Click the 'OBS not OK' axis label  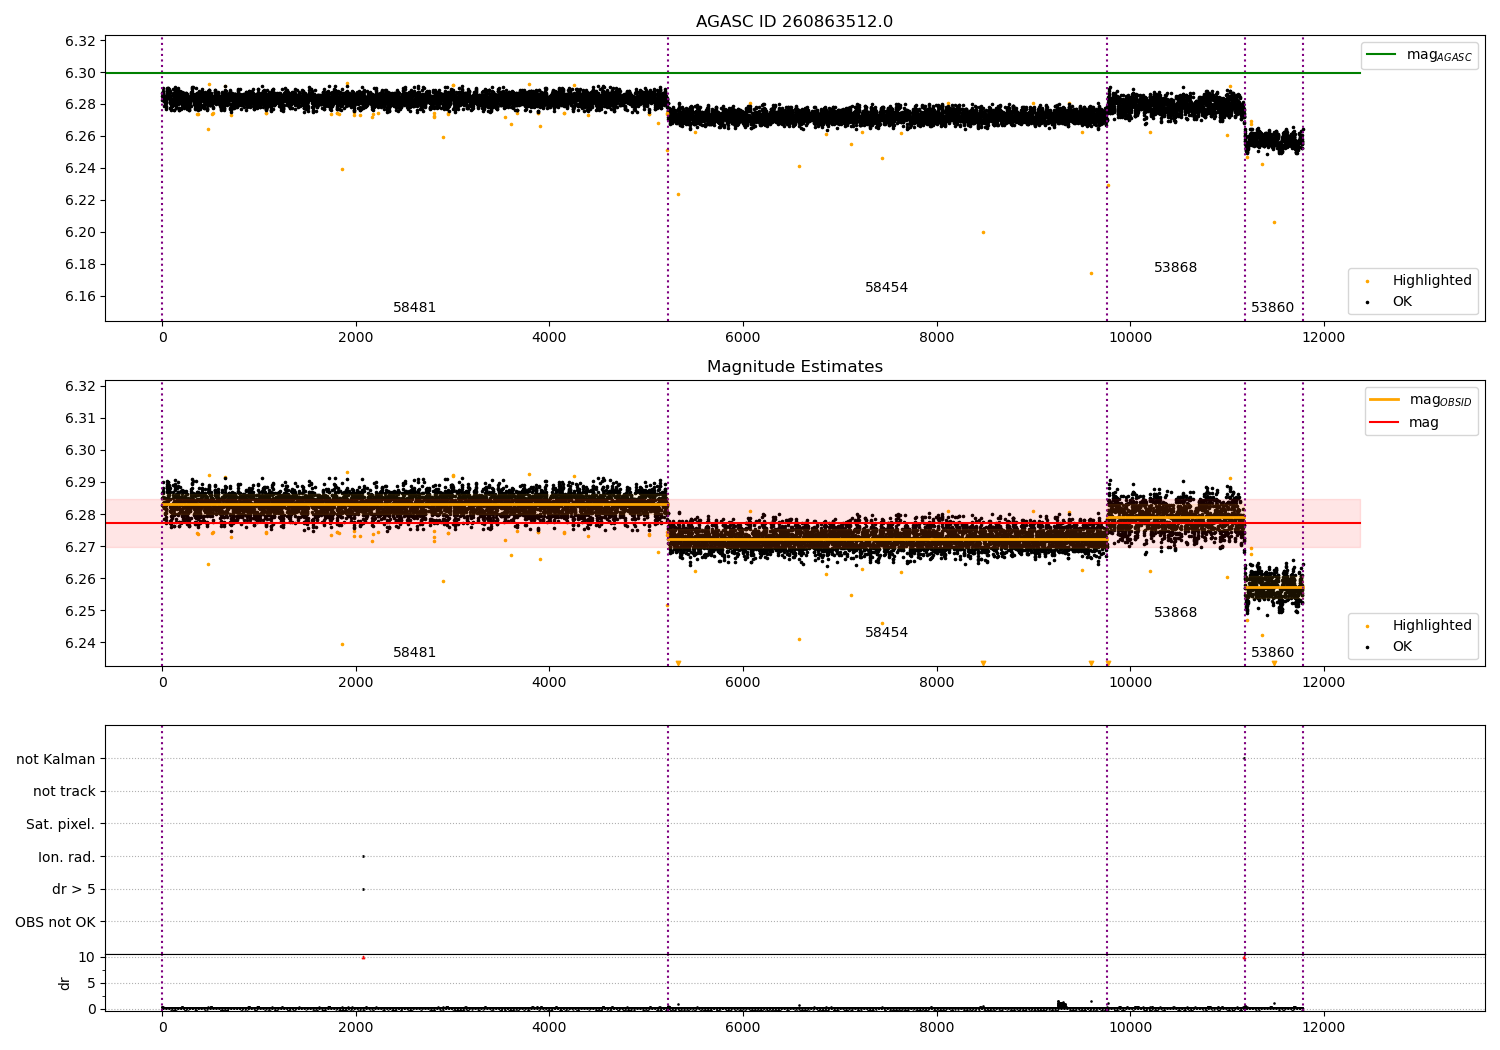point(55,922)
